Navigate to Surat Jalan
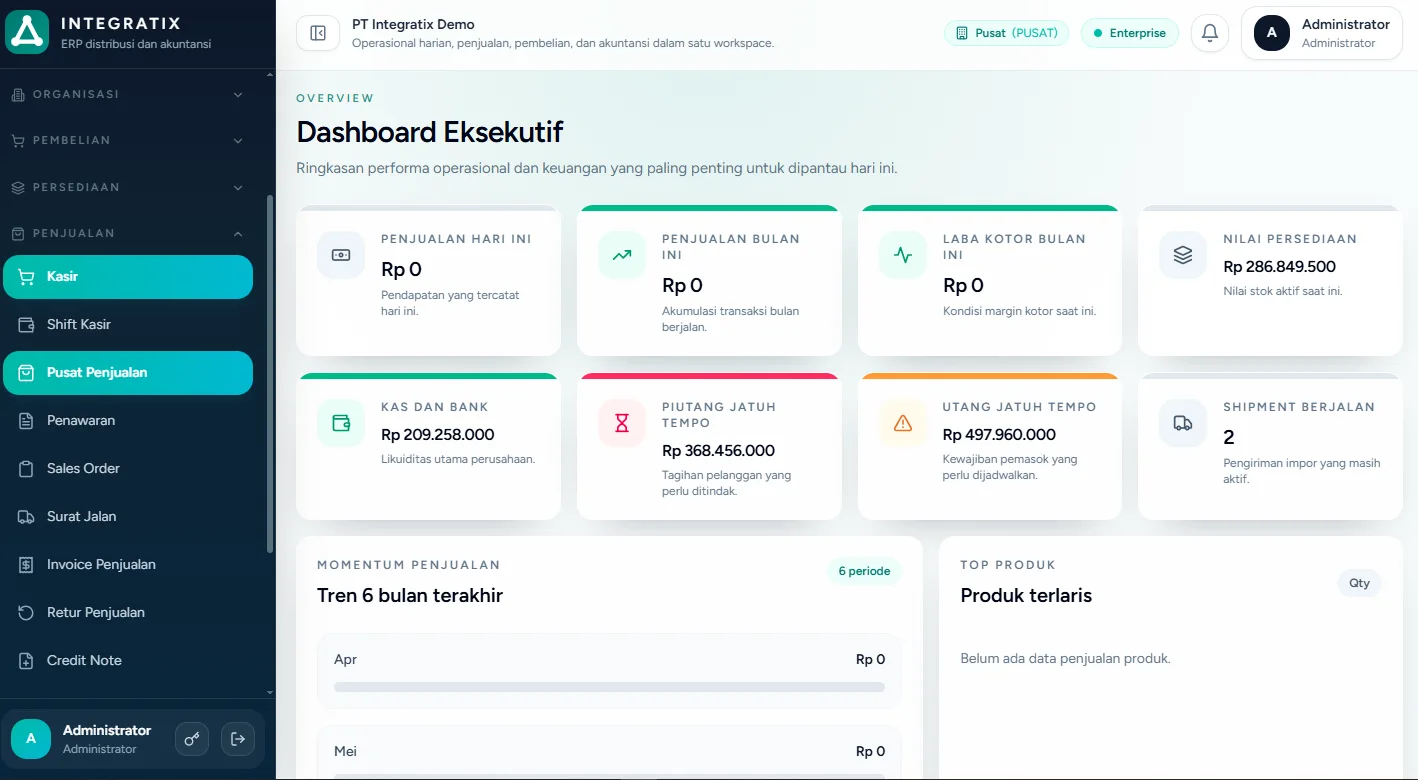Viewport: 1418px width, 780px height. click(x=128, y=517)
